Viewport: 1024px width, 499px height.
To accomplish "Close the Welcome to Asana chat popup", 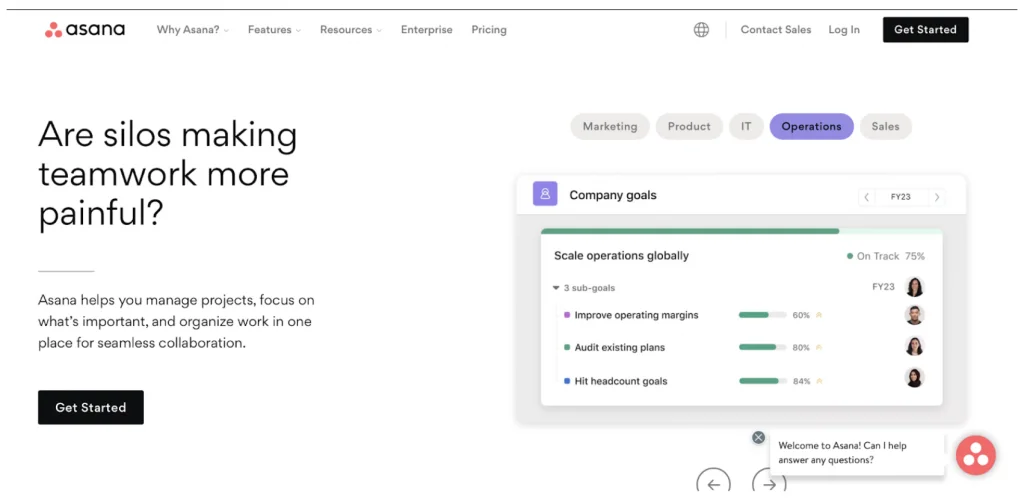I will click(x=758, y=438).
